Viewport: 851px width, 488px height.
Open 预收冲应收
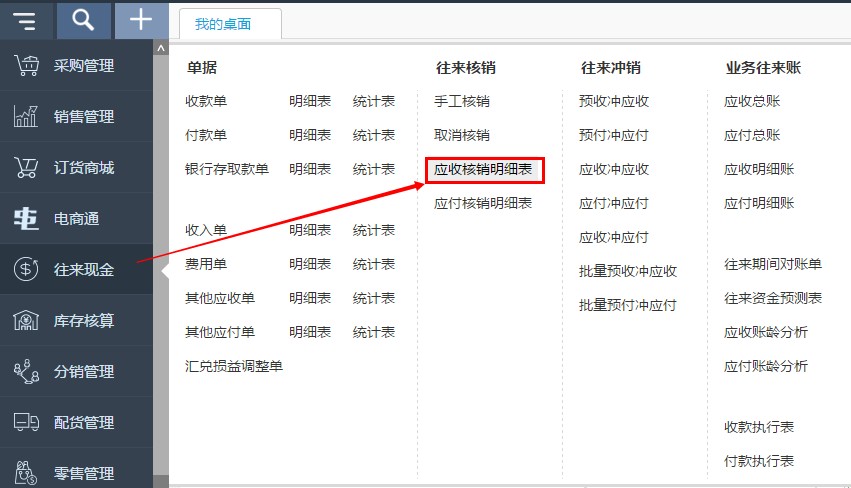coord(614,102)
